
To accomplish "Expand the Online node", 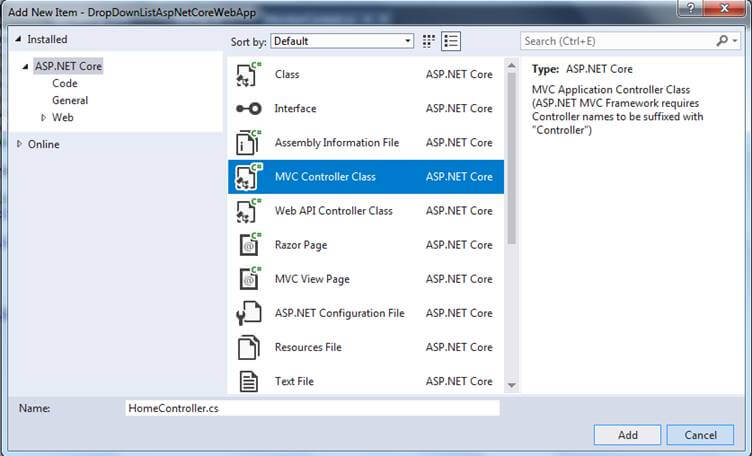I will (x=19, y=144).
